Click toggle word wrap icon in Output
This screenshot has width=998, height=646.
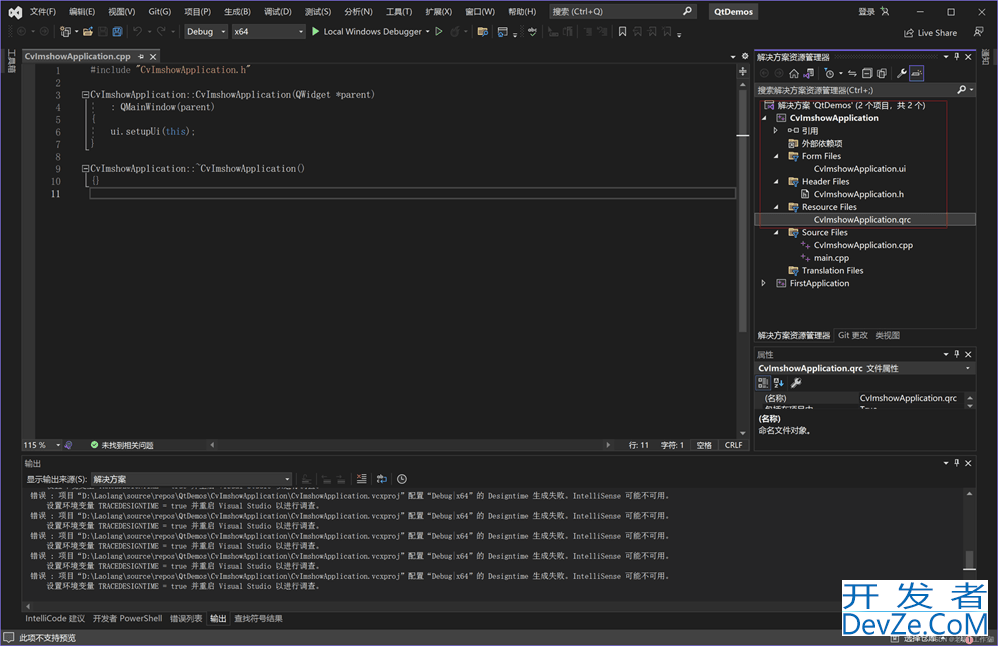[x=382, y=479]
